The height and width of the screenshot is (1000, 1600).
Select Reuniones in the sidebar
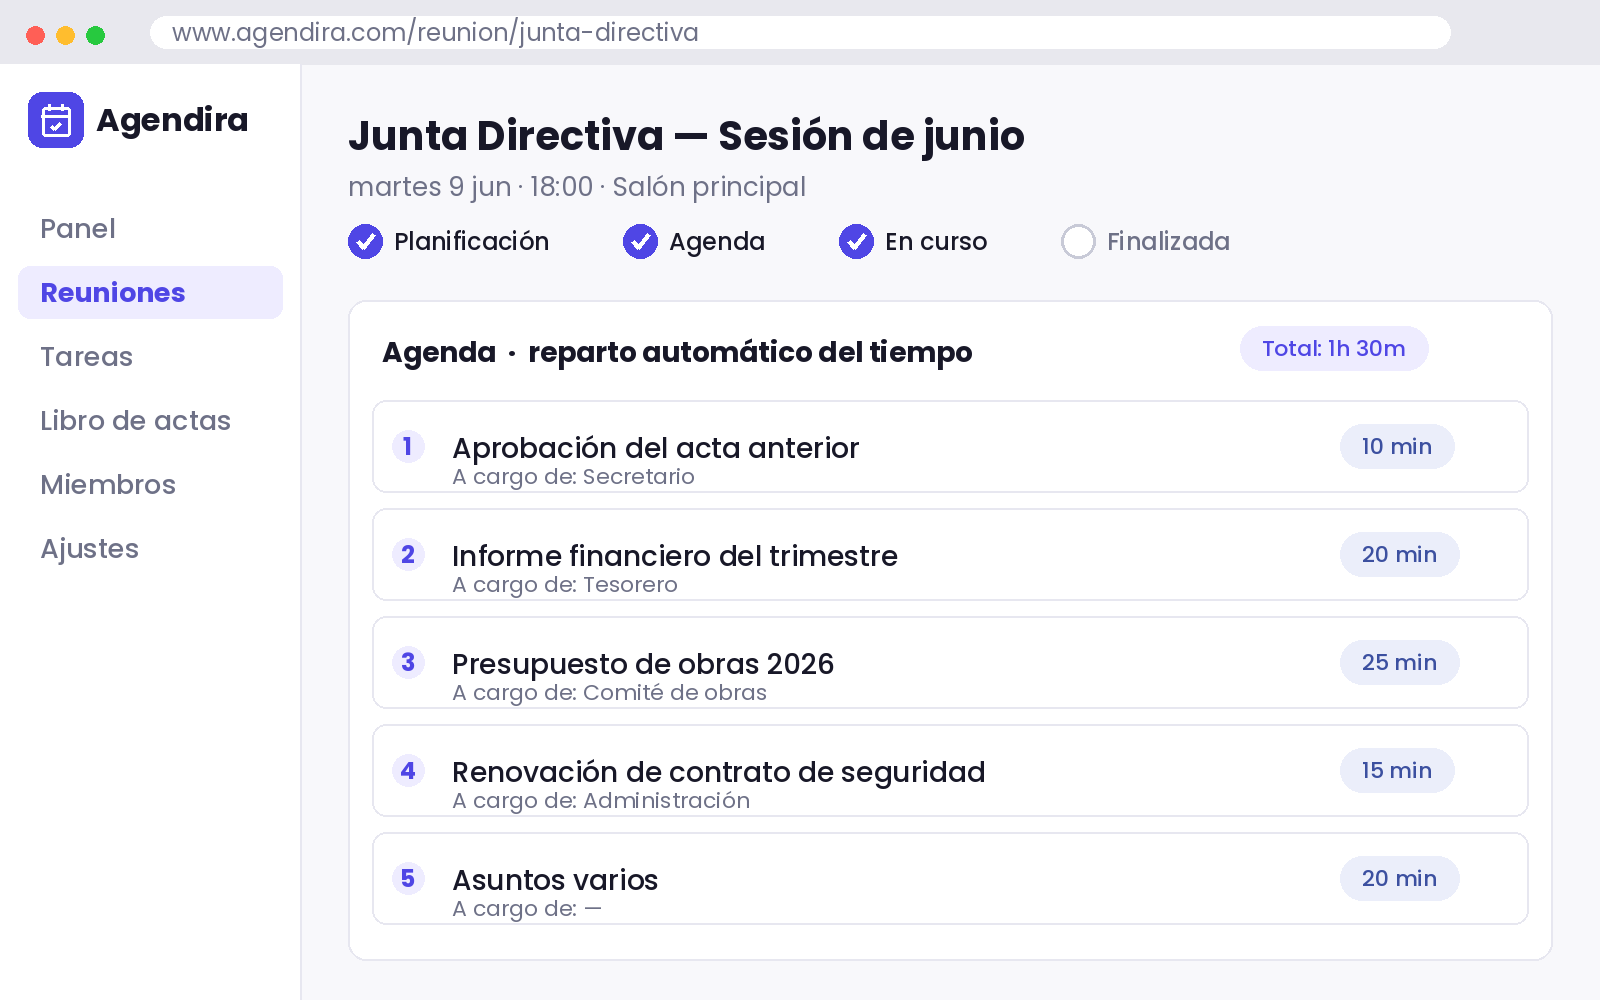click(150, 293)
